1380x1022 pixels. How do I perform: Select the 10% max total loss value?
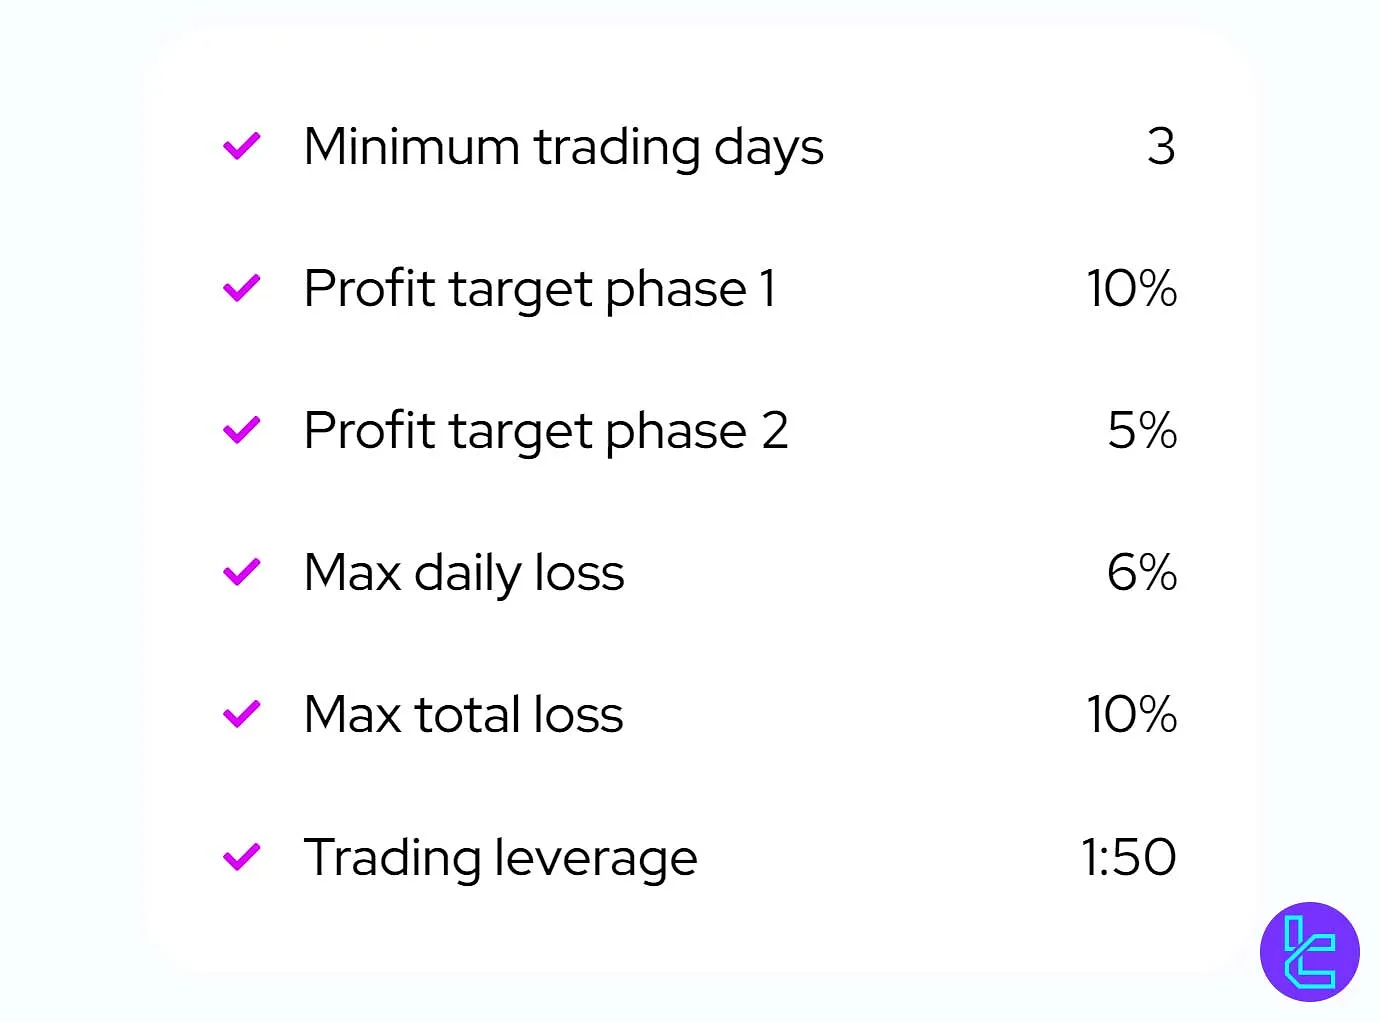(x=1131, y=715)
